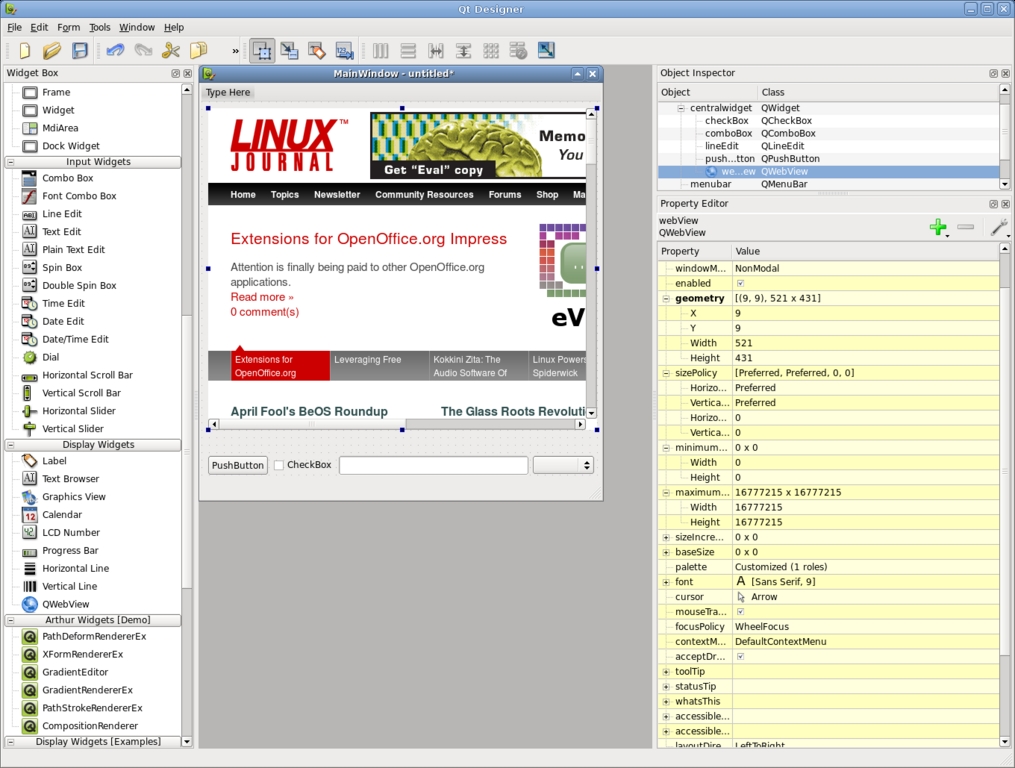1015x768 pixels.
Task: Click the 'Read more »' link
Action: (x=262, y=297)
